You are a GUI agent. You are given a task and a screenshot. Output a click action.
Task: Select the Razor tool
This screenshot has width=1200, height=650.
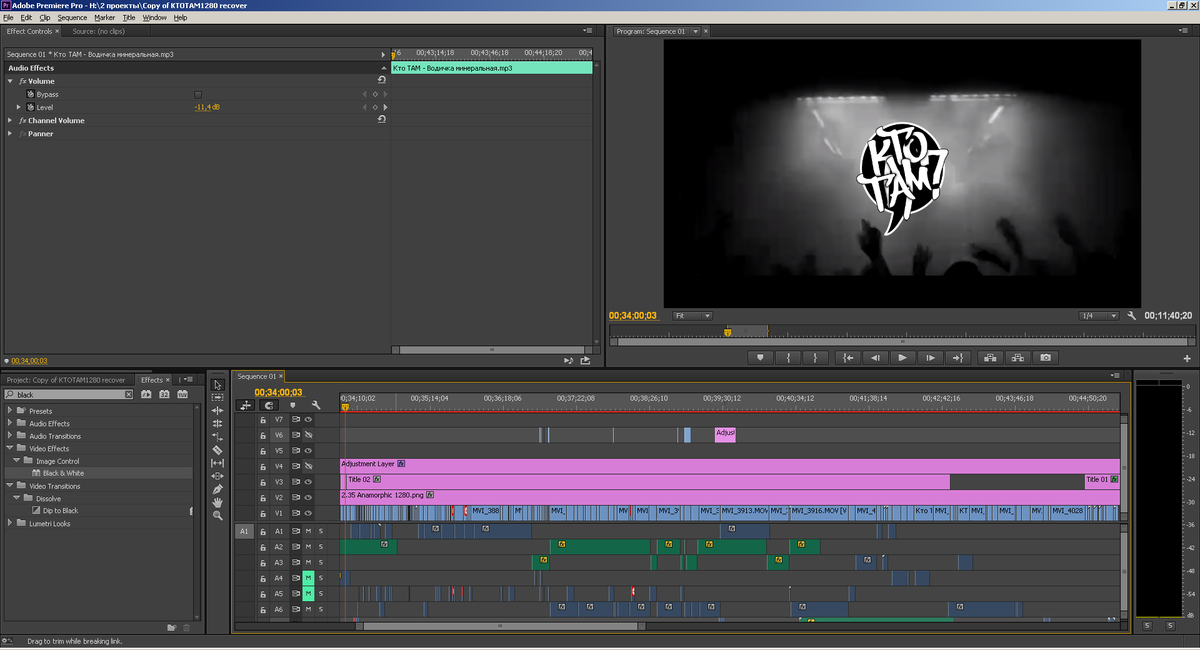click(217, 450)
